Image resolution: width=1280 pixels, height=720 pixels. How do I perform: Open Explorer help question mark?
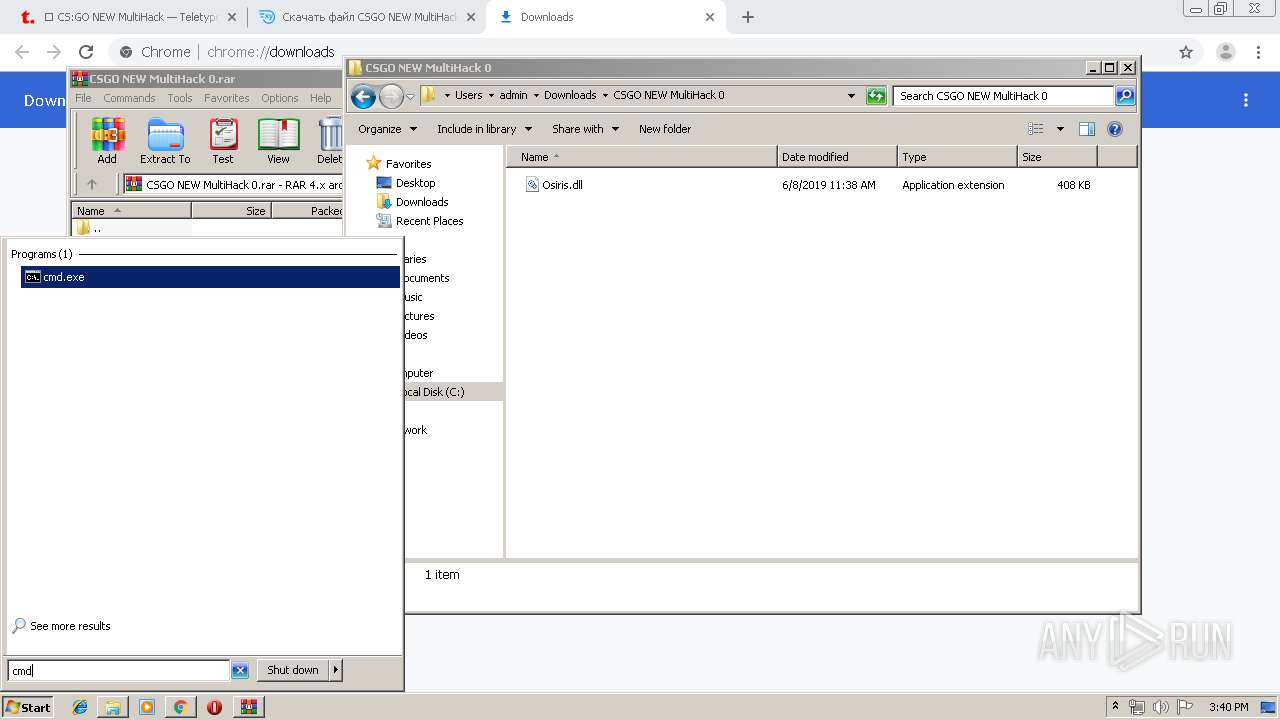tap(1115, 129)
